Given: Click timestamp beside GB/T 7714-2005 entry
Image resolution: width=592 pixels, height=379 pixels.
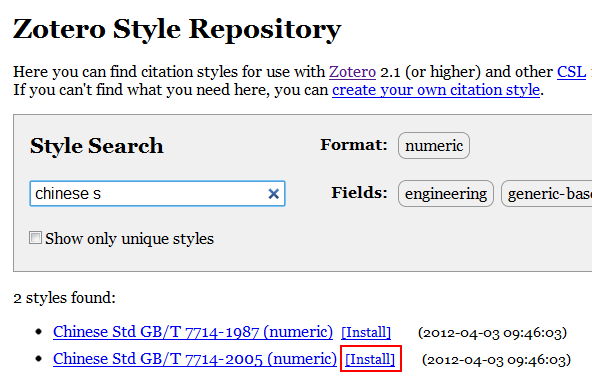Looking at the screenshot, I should click(496, 359).
